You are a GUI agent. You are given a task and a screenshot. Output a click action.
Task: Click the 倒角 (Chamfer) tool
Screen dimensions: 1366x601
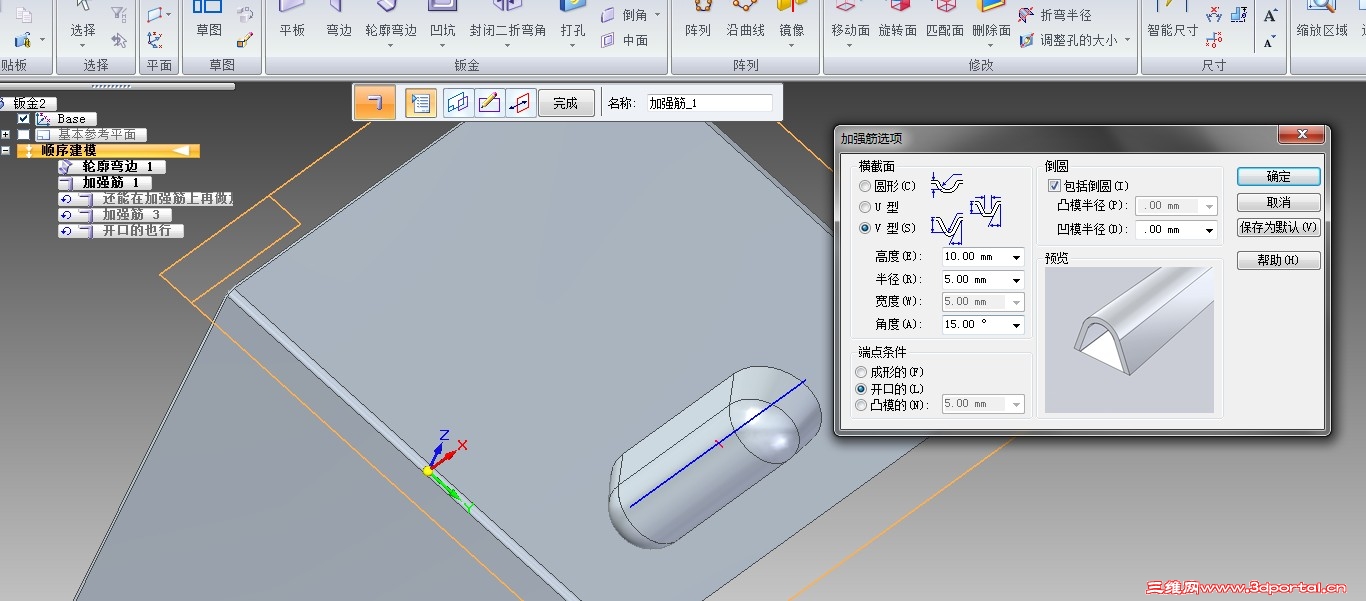pyautogui.click(x=624, y=15)
